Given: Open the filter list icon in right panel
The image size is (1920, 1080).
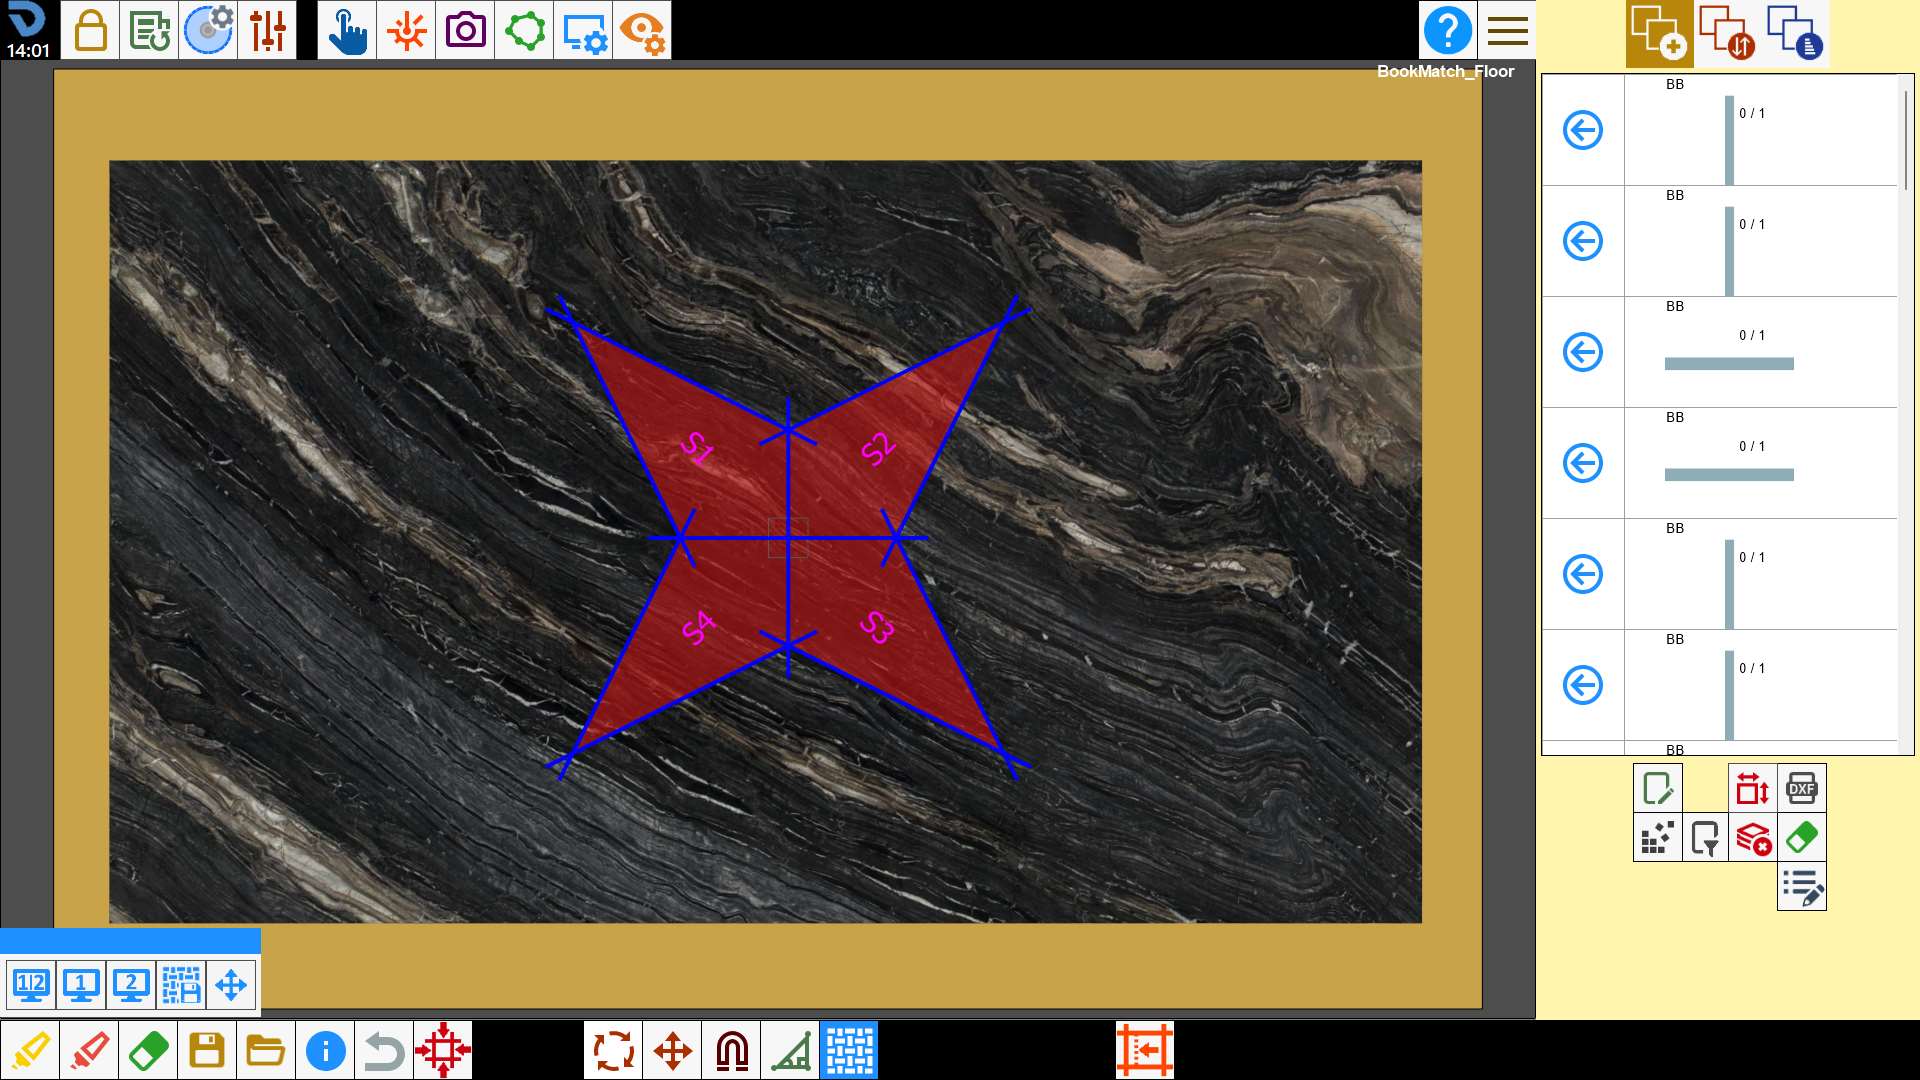Looking at the screenshot, I should [x=1705, y=838].
